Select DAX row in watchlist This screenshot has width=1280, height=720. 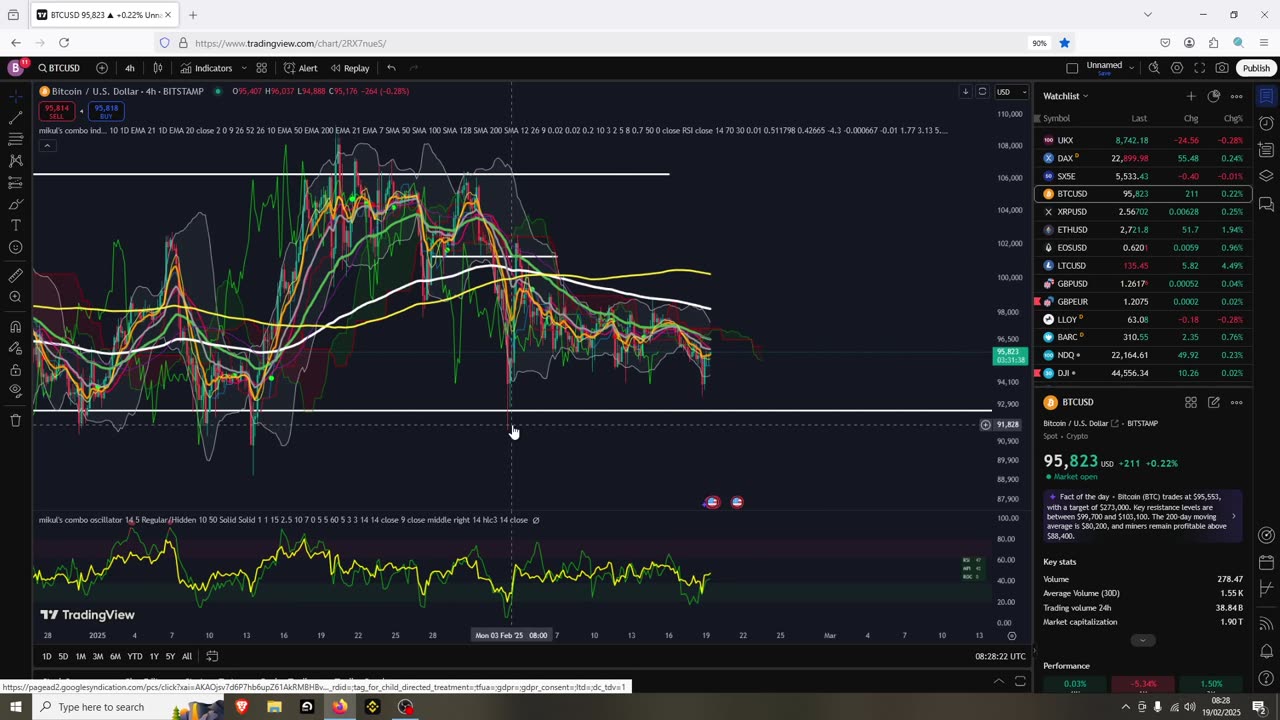coord(1143,158)
